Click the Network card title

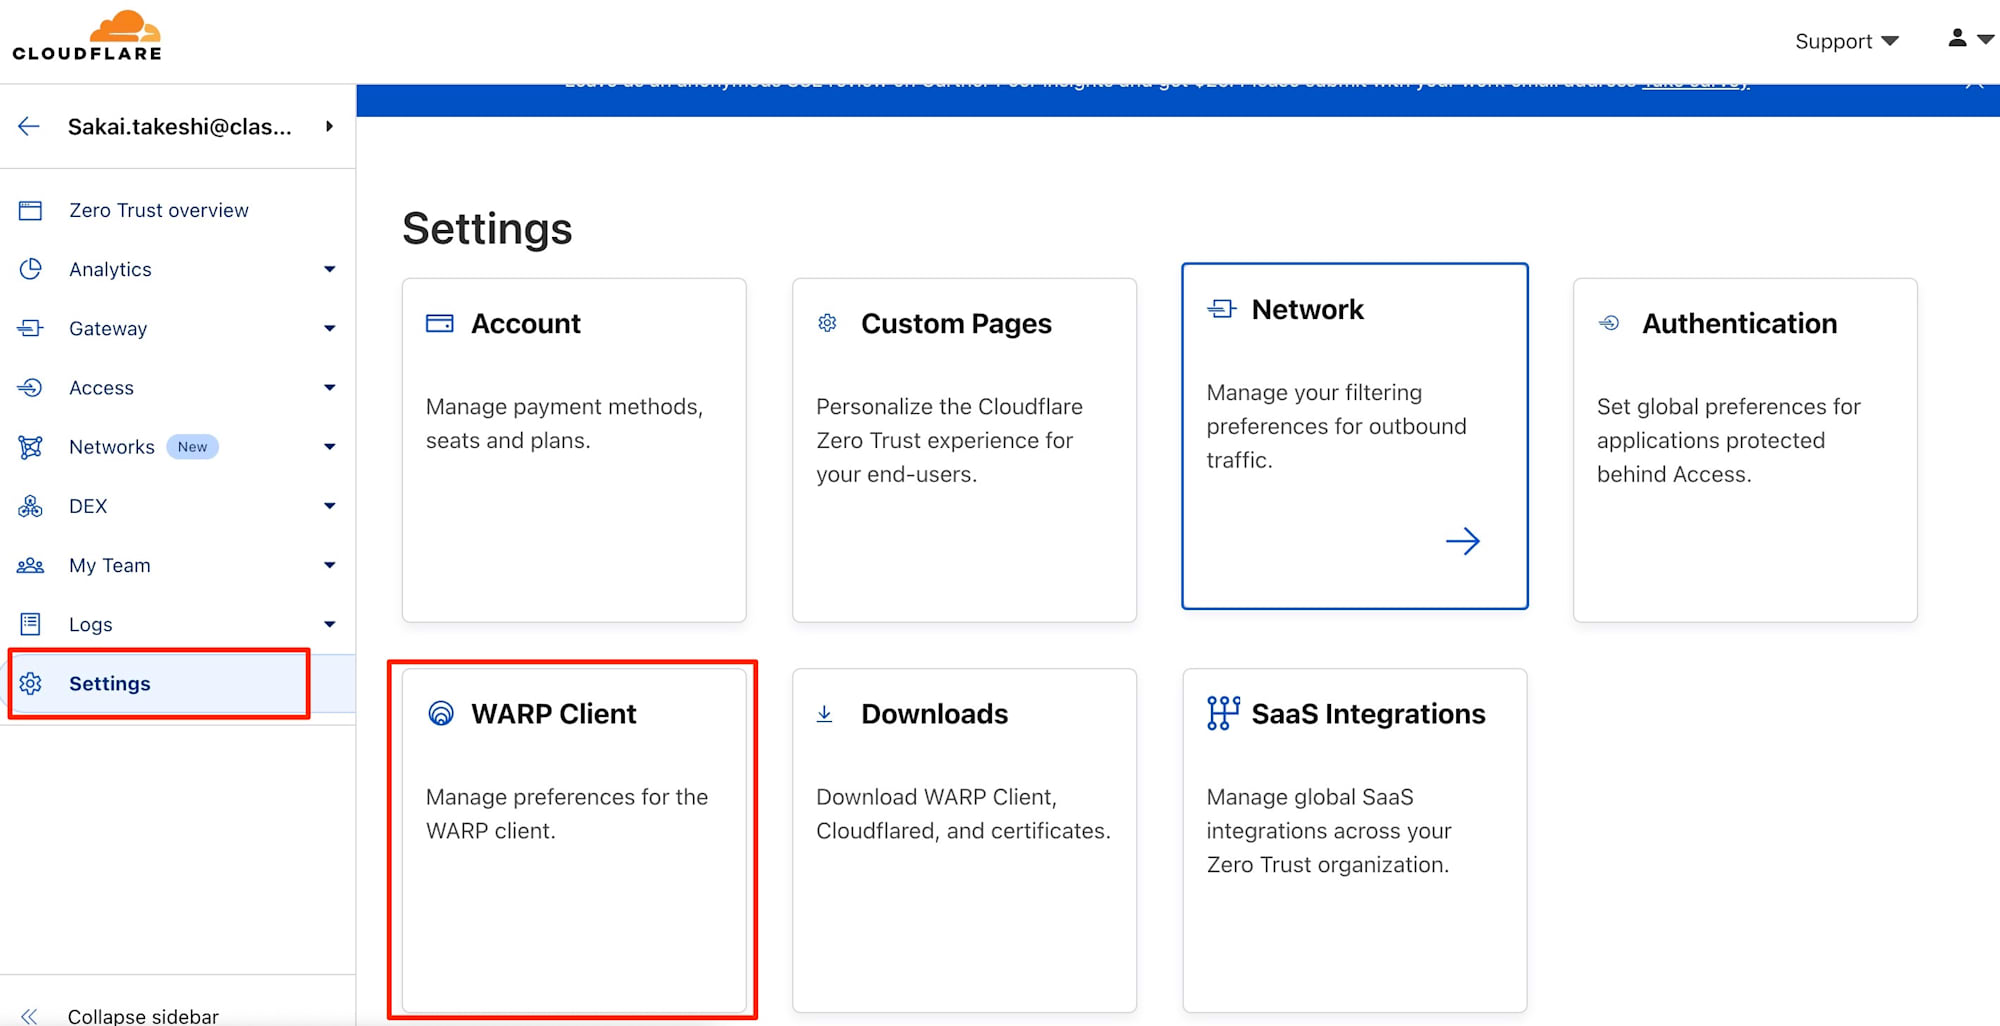click(1307, 309)
